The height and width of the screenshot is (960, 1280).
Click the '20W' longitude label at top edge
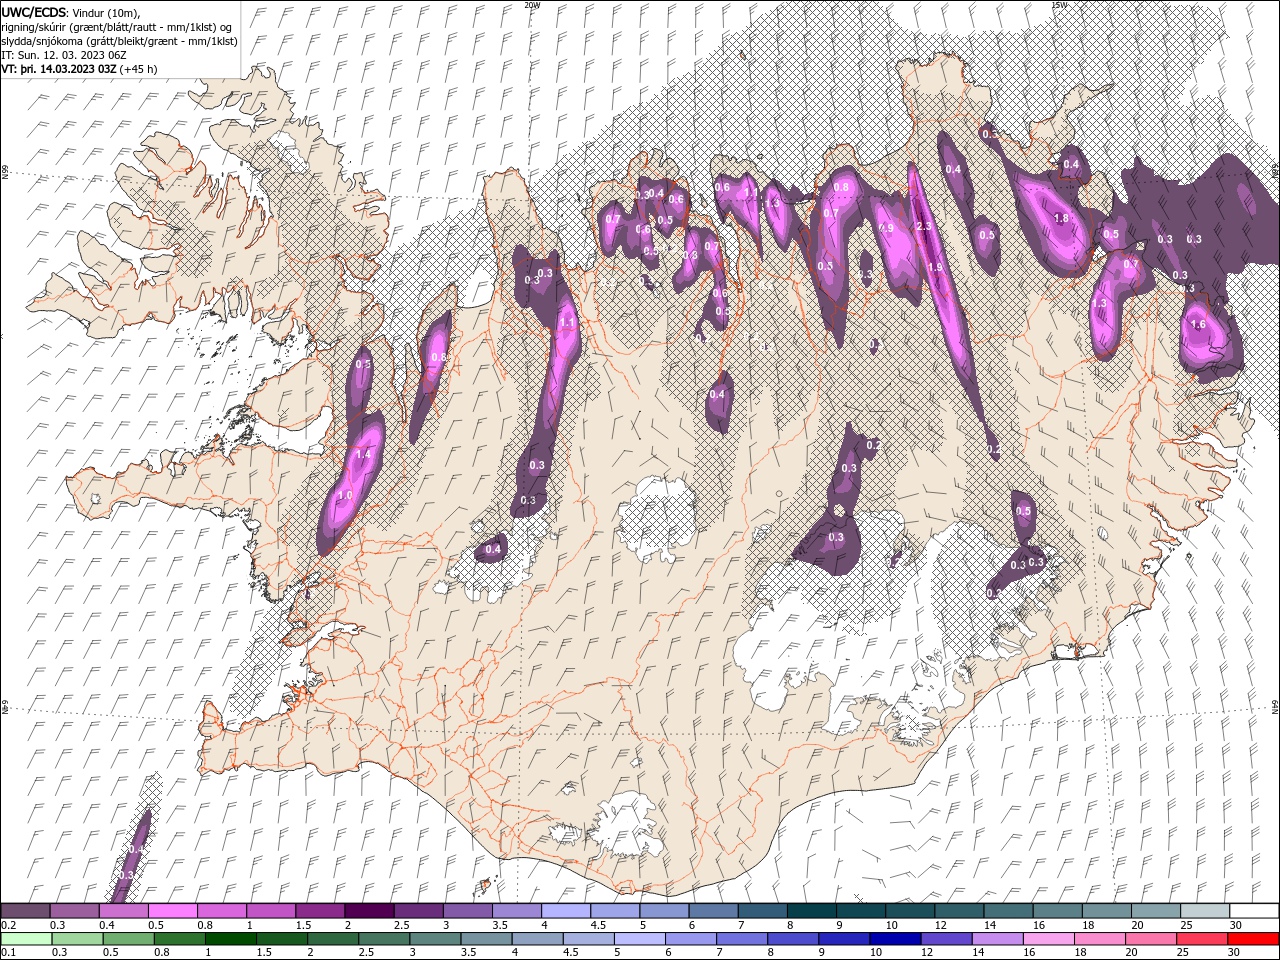[x=532, y=5]
